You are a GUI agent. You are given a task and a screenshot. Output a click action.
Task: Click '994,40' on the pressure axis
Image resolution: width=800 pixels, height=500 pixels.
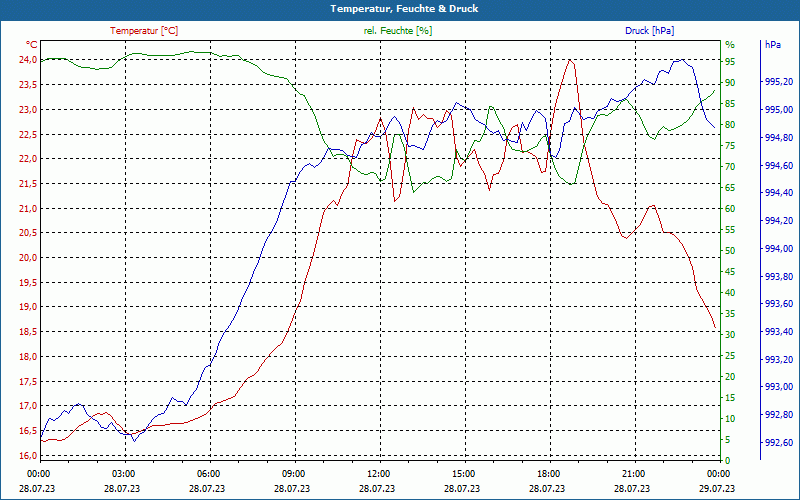click(779, 193)
